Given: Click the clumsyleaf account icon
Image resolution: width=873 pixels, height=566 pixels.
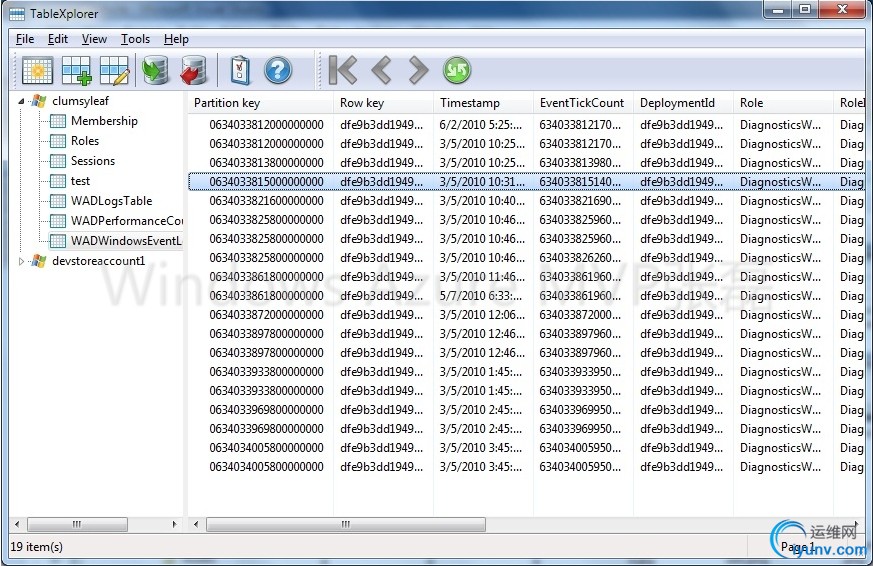Looking at the screenshot, I should (38, 101).
